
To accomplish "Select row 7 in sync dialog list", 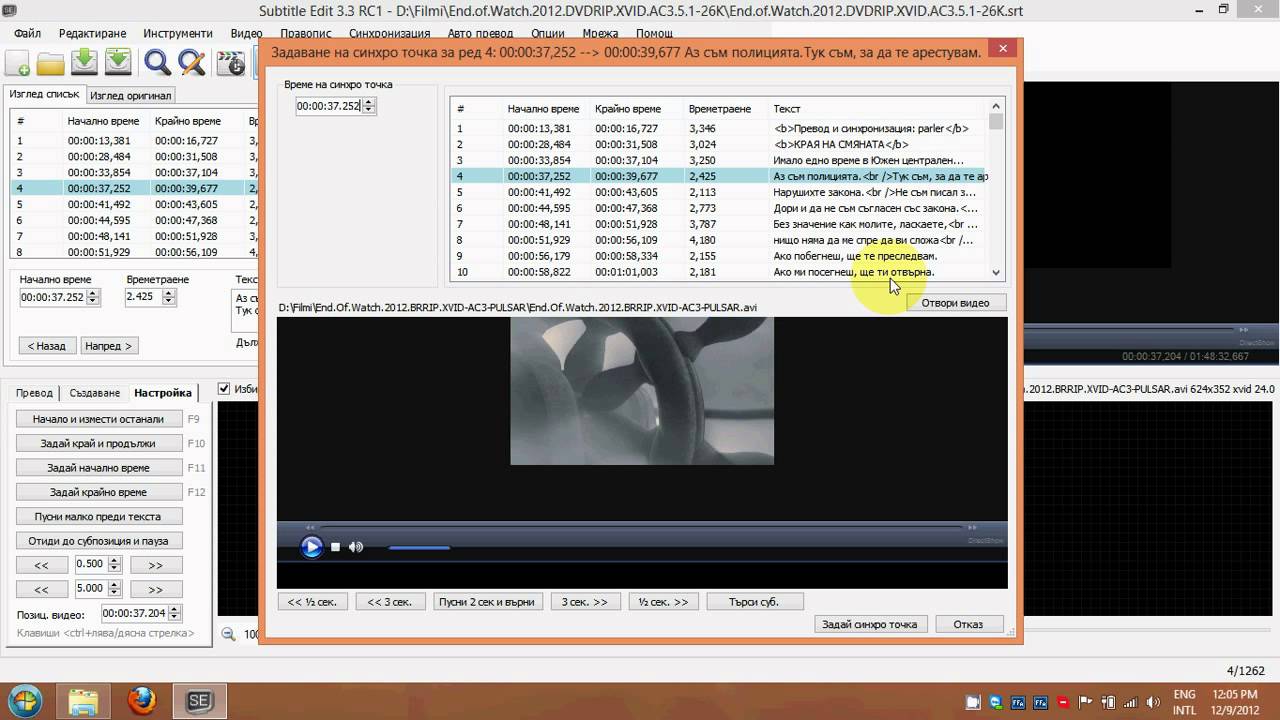I will click(x=718, y=224).
